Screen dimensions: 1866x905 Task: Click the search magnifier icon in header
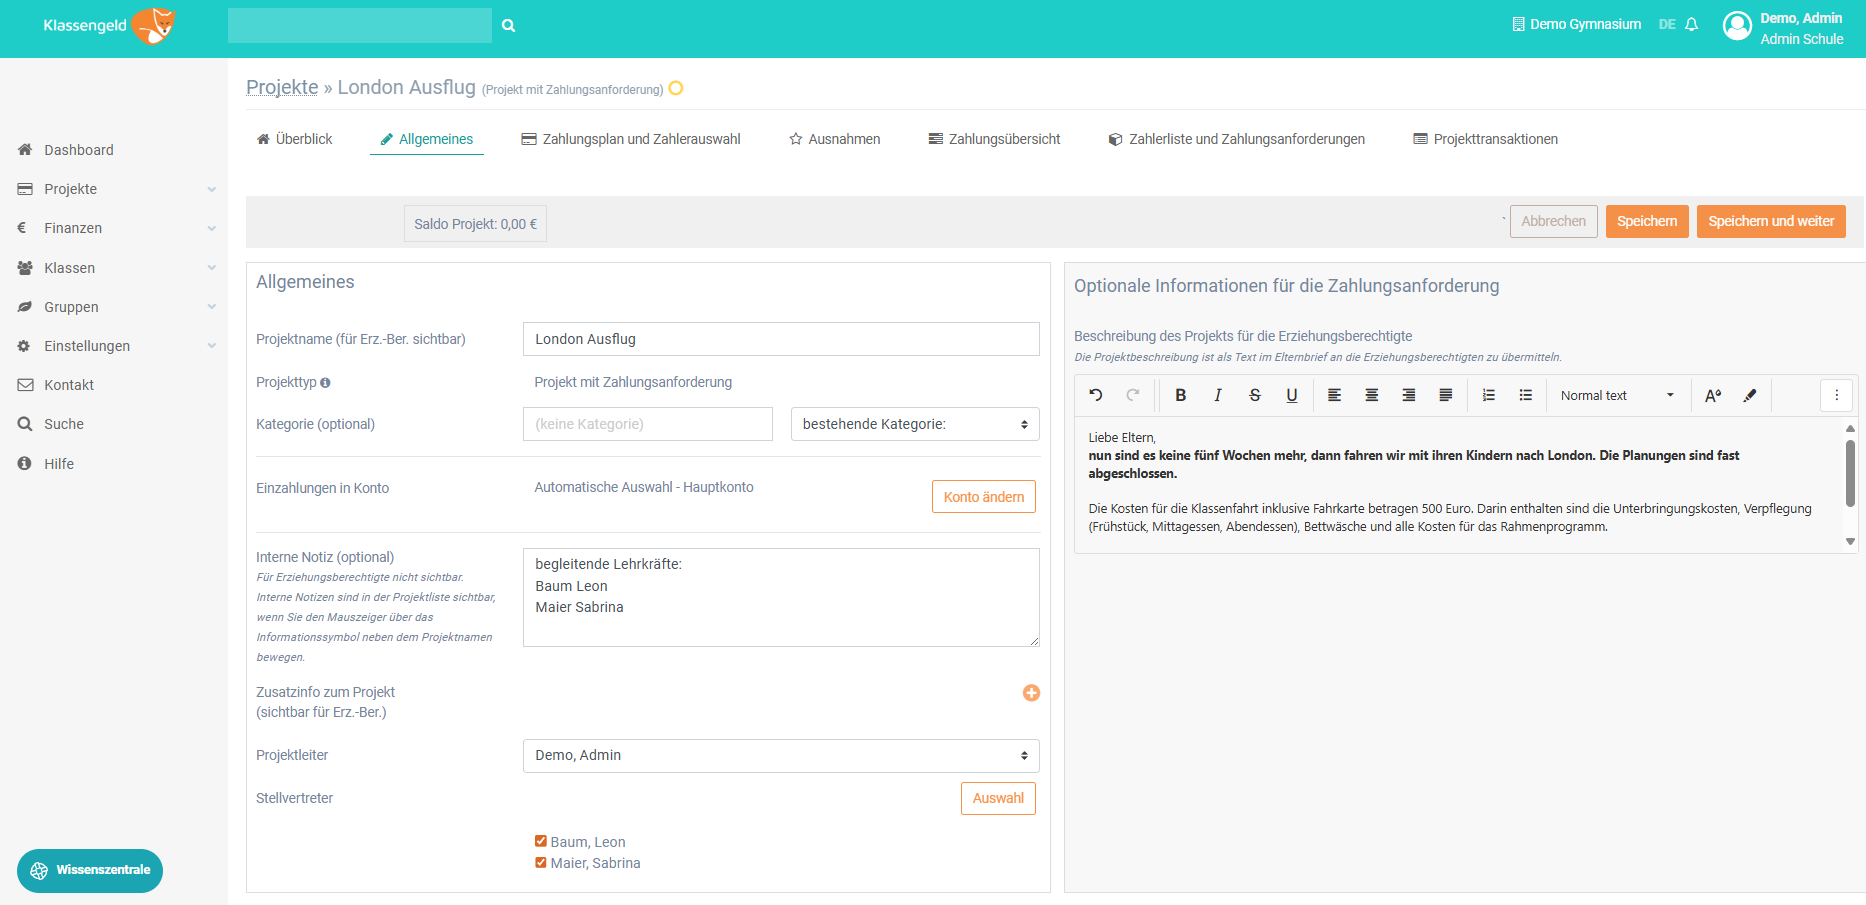tap(509, 26)
